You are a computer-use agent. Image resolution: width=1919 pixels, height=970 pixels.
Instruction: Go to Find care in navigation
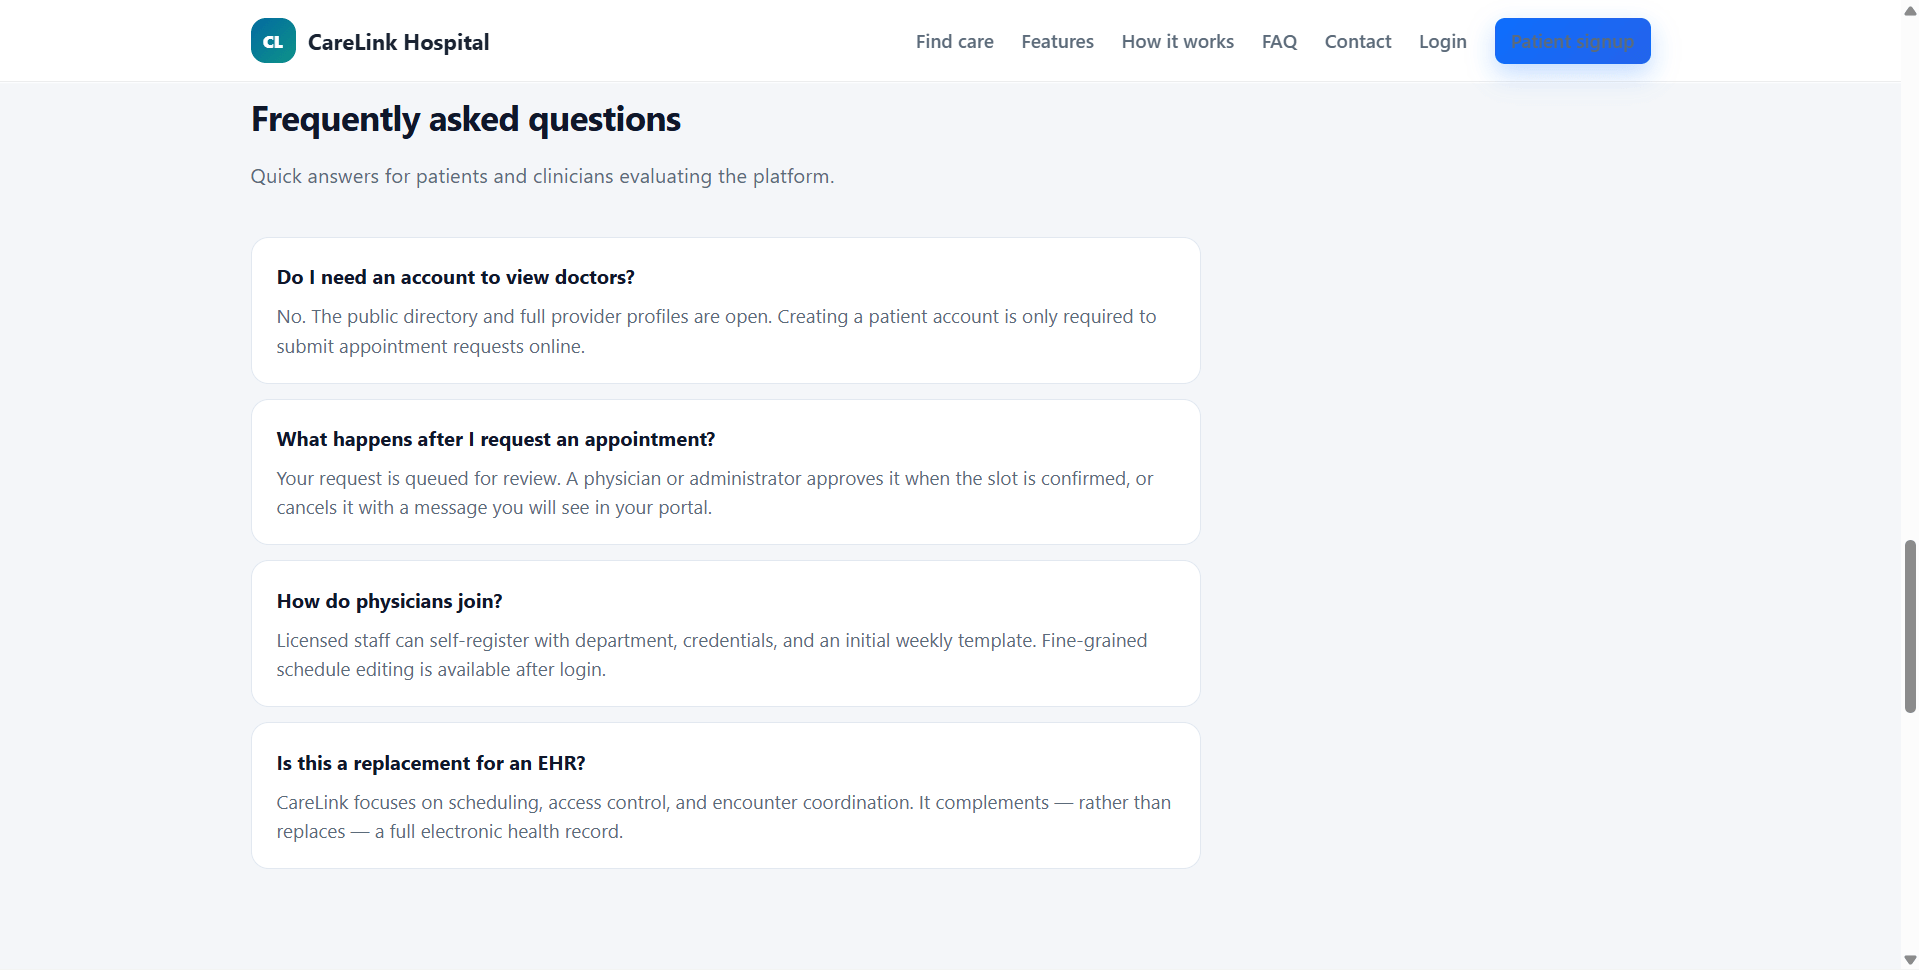[x=954, y=41]
